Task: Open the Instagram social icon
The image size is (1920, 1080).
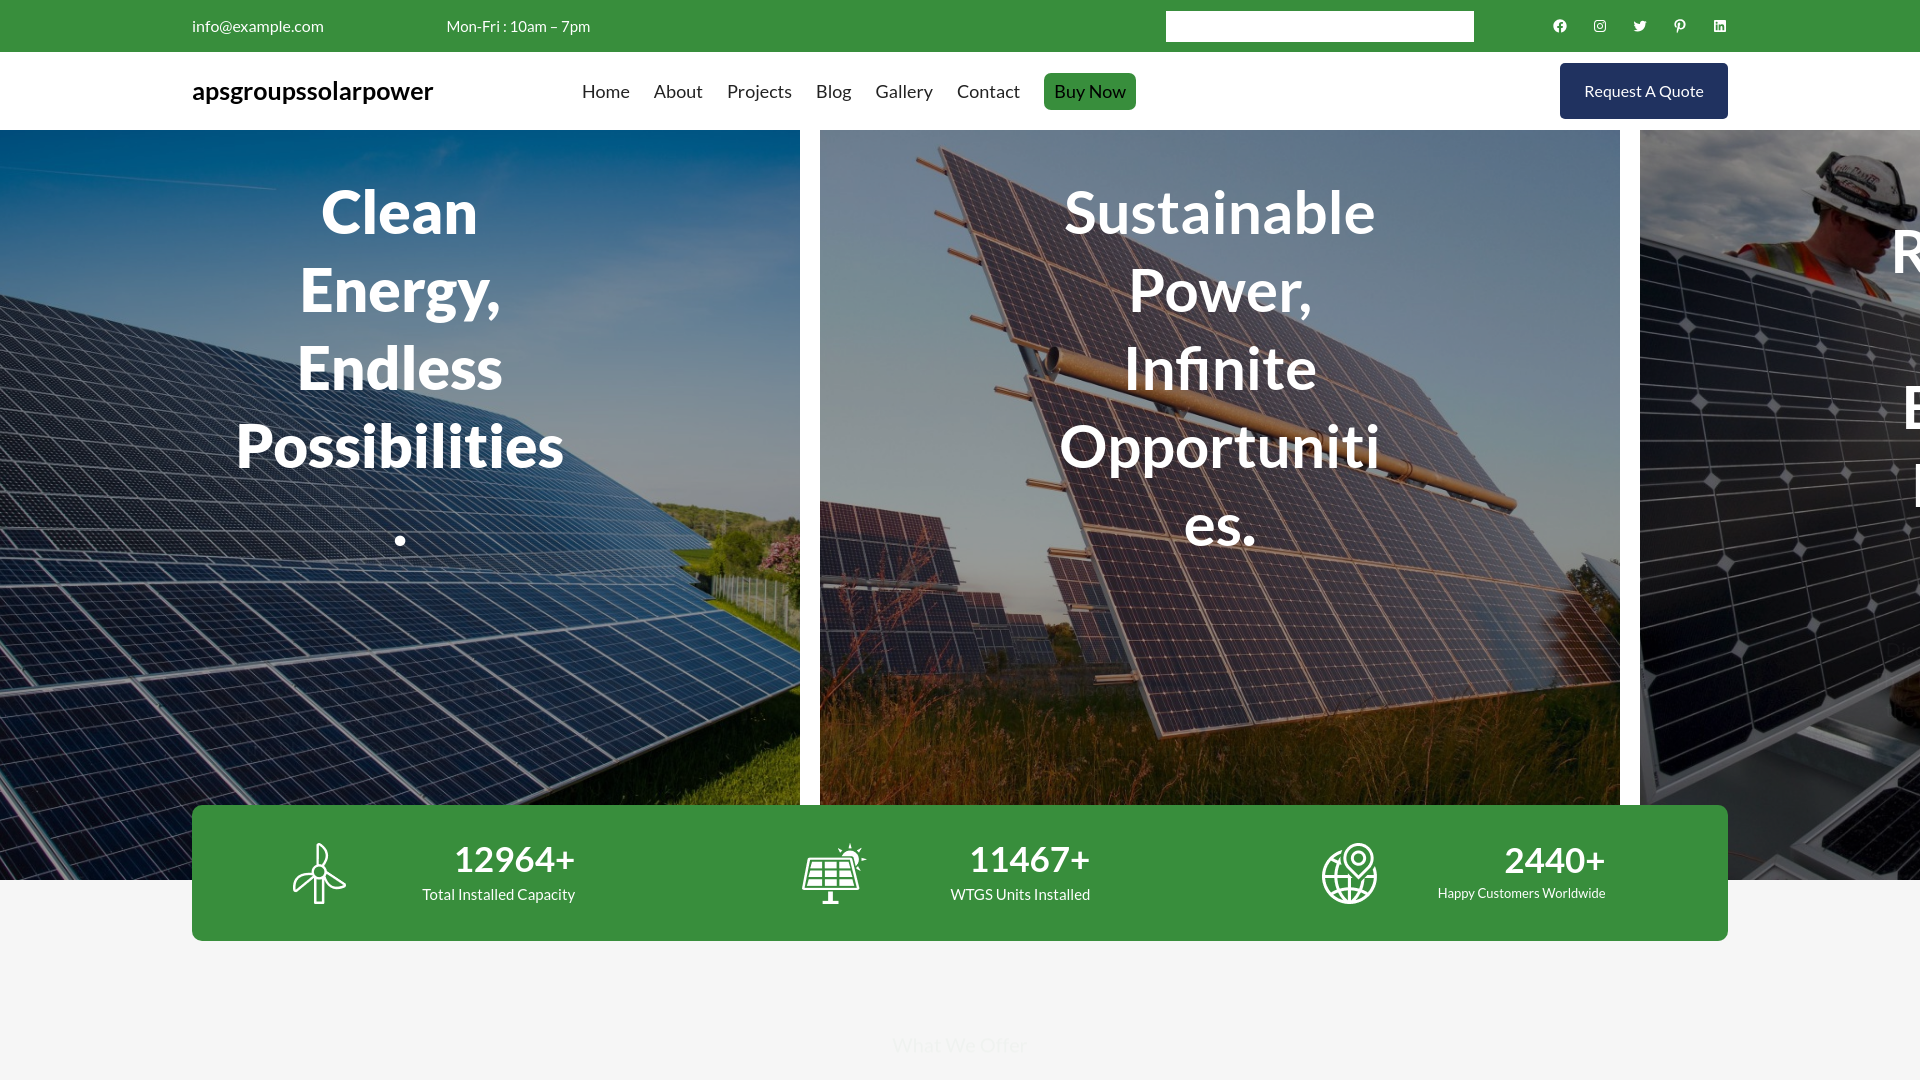Action: (x=1600, y=26)
